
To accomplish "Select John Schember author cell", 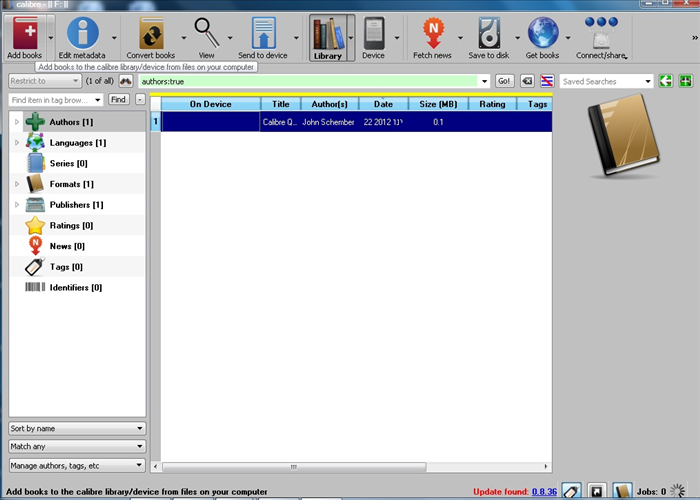I will (x=329, y=122).
